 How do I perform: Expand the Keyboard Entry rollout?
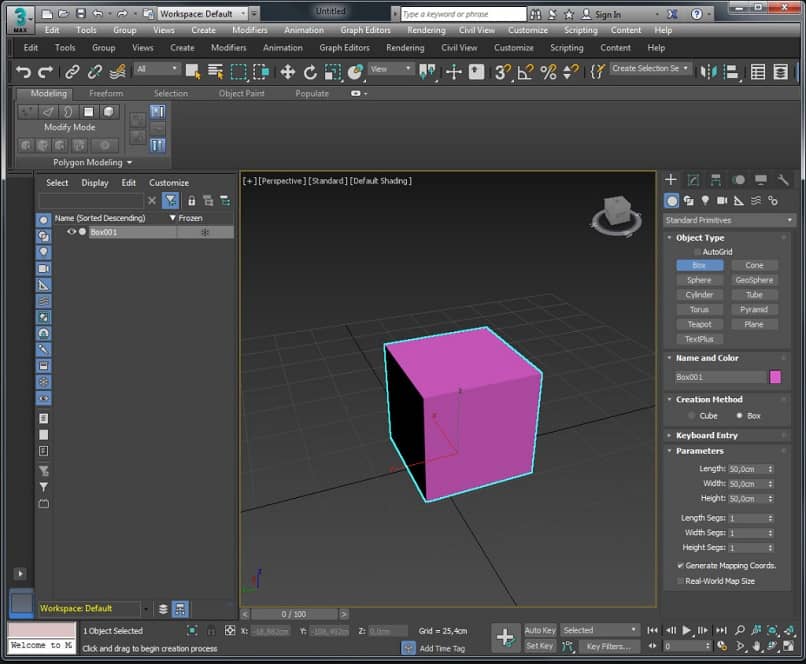[x=706, y=435]
